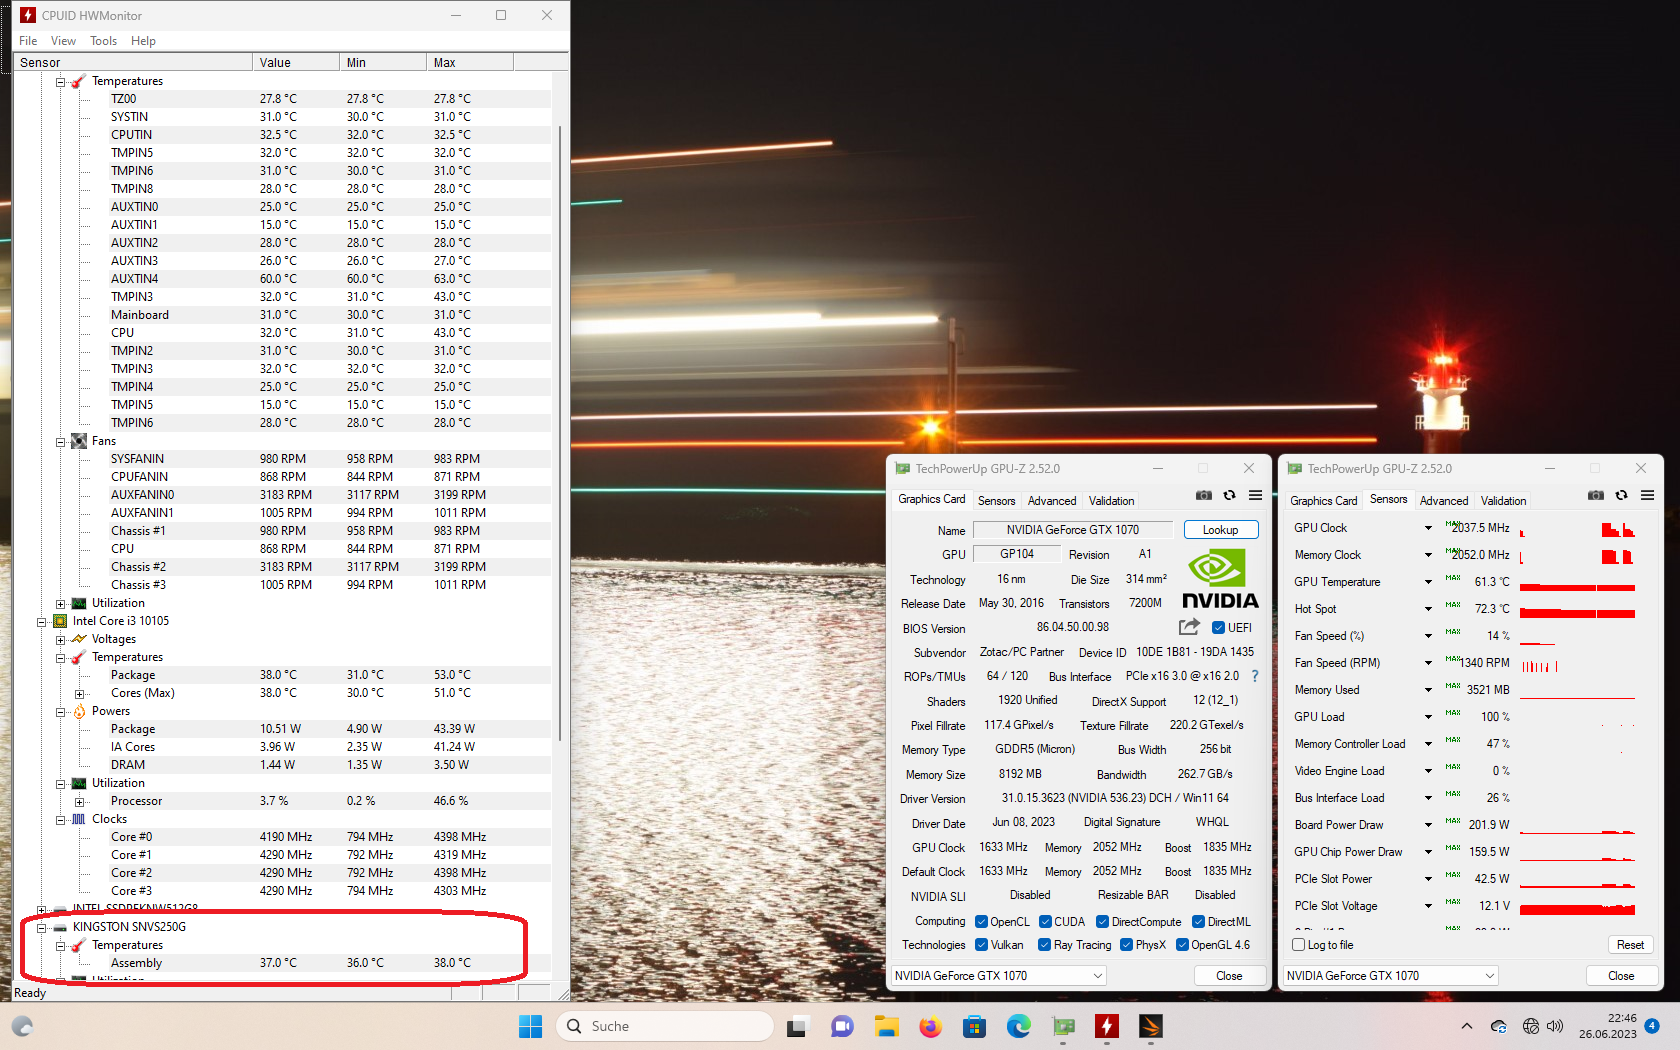Viewport: 1680px width, 1050px height.
Task: Open the Tools menu in HWMonitor
Action: (x=103, y=41)
